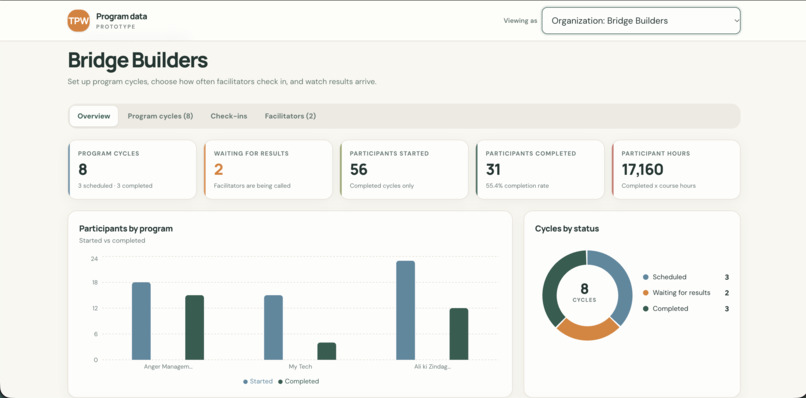The image size is (806, 398).
Task: Open the Facilitators (2) tab
Action: [290, 116]
